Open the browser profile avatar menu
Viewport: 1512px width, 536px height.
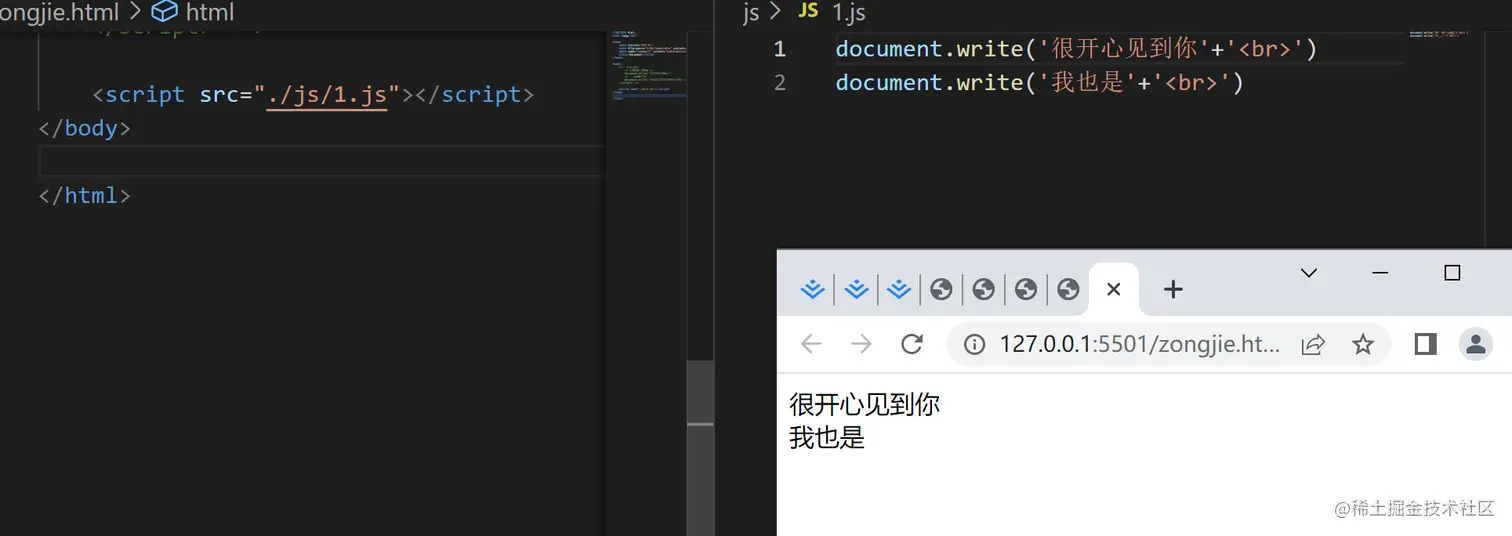click(x=1476, y=345)
